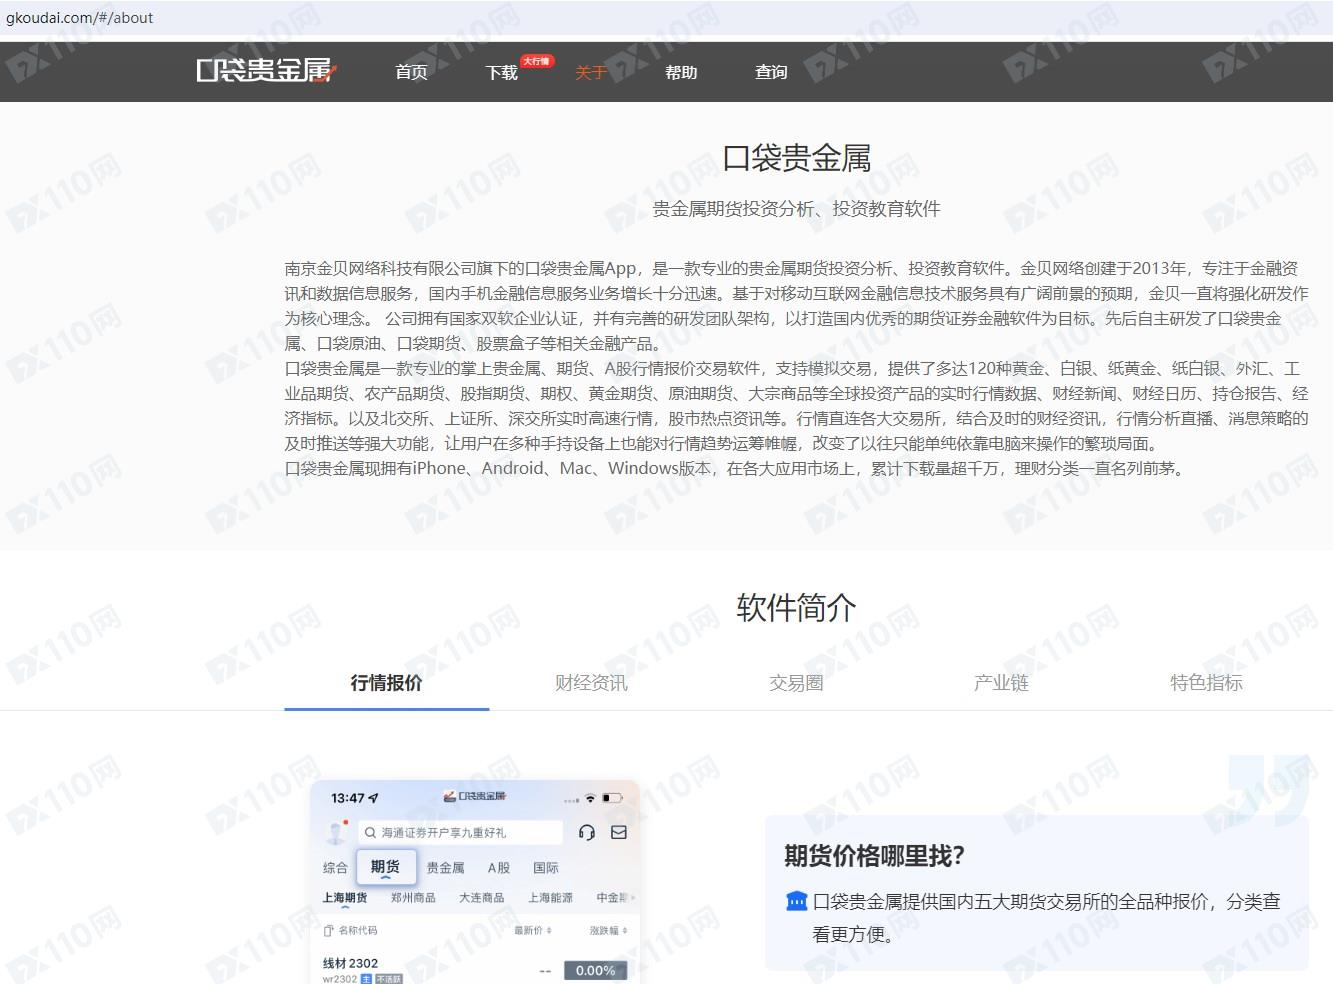
Task: Go to 下载 in top navigation
Action: coord(502,72)
